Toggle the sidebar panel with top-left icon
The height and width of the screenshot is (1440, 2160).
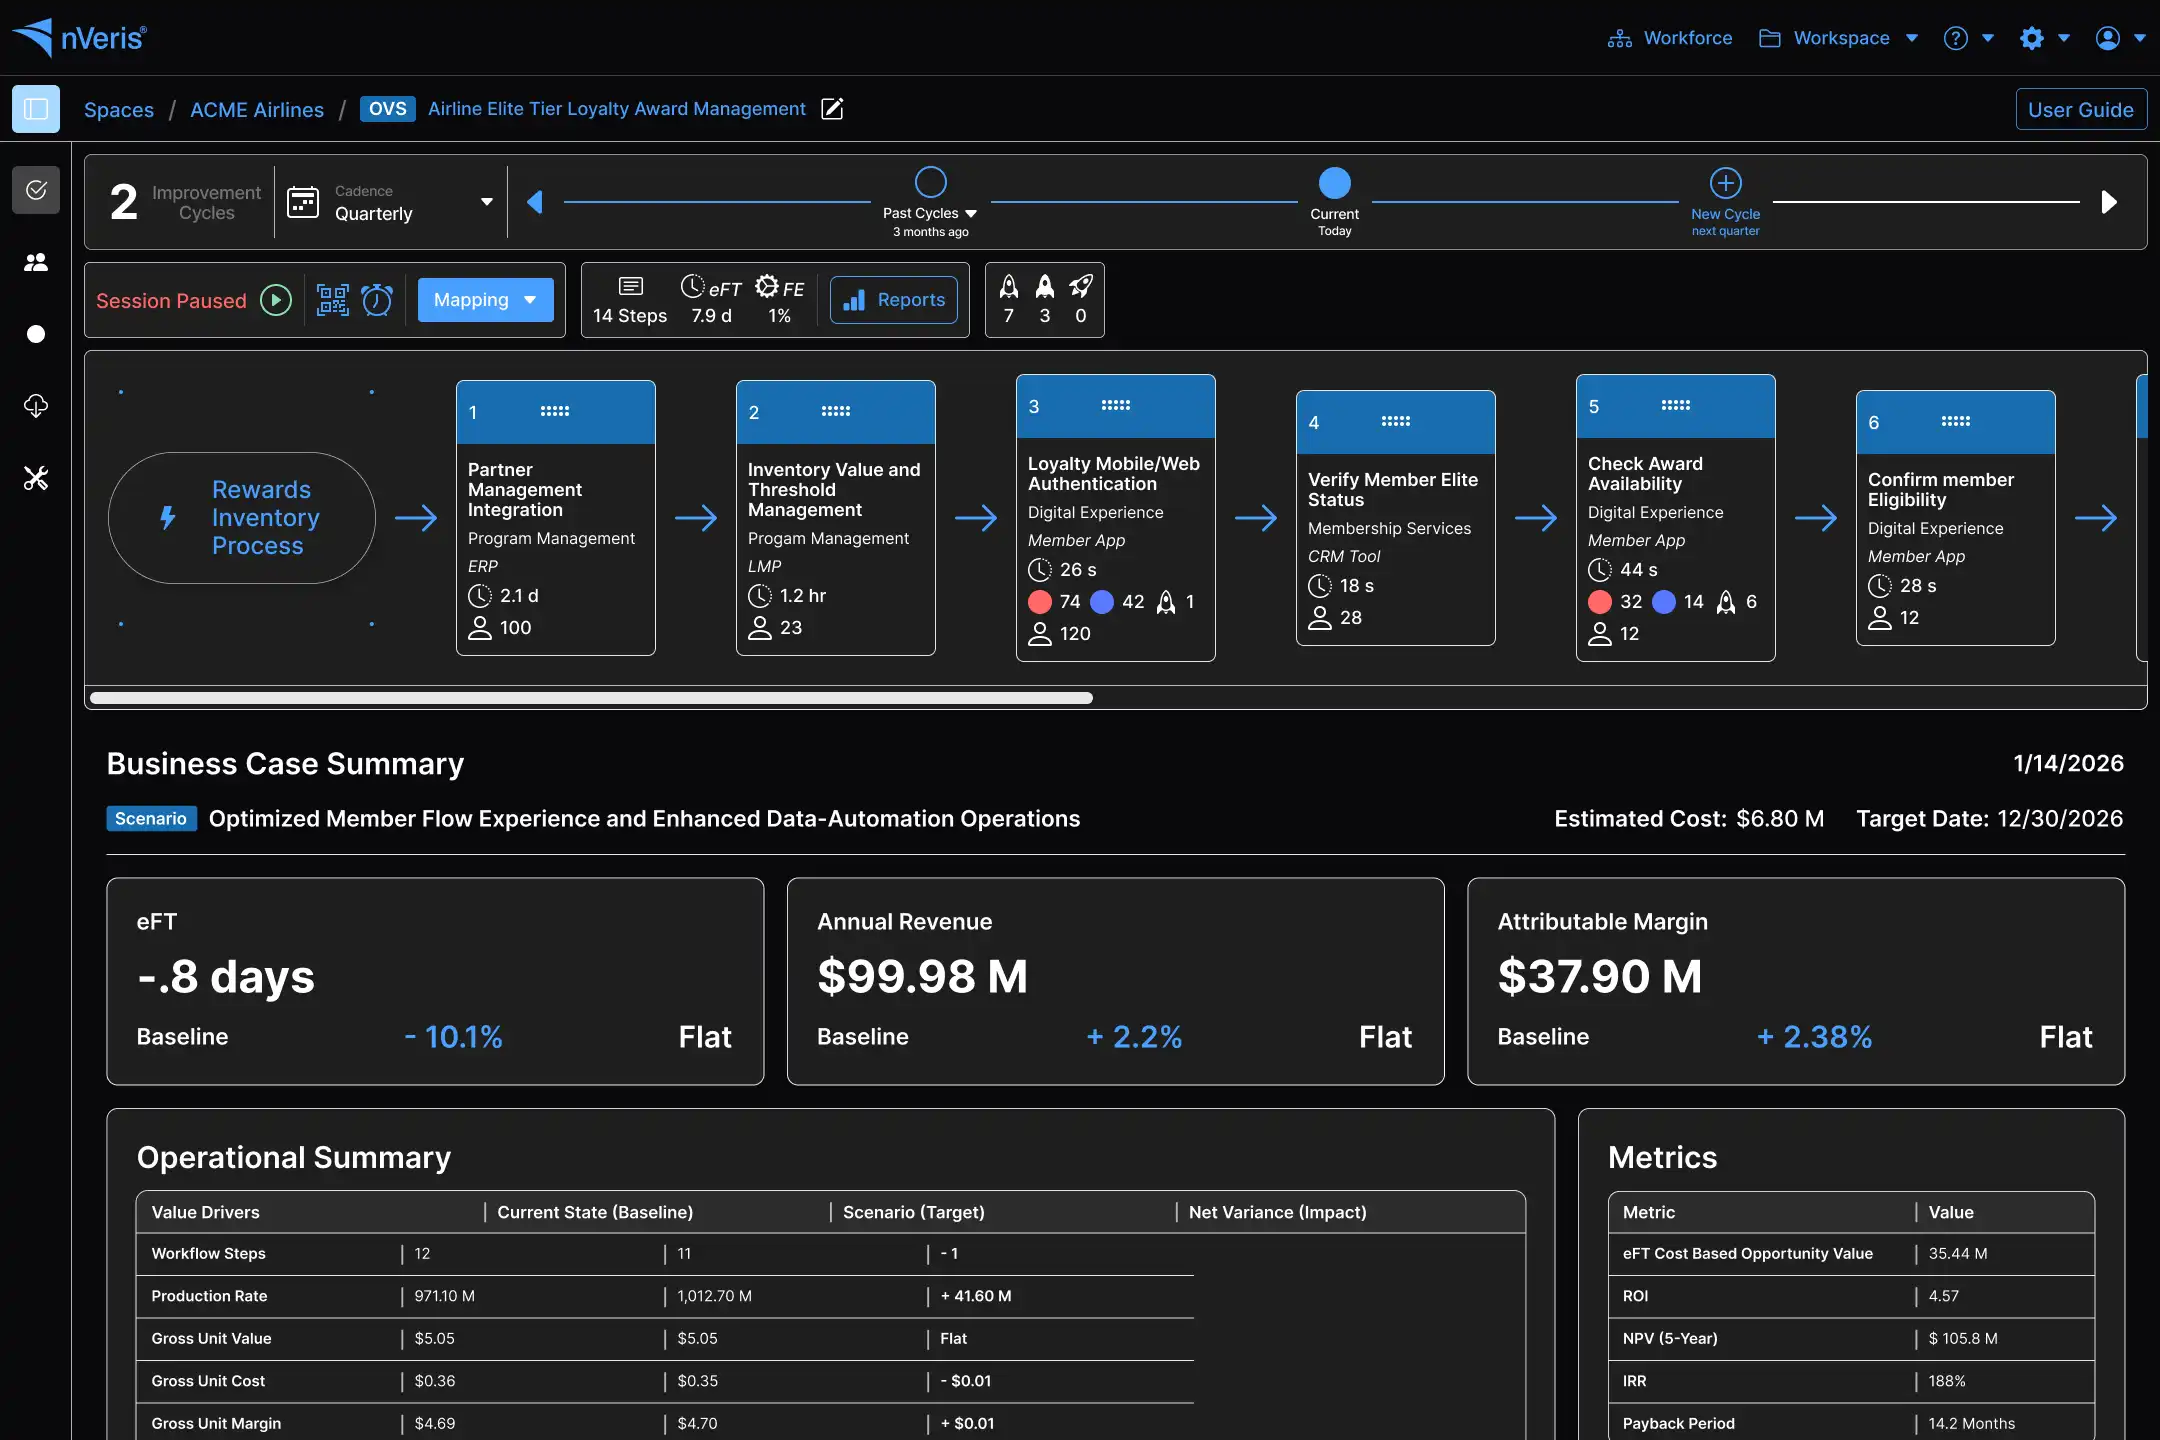coord(35,108)
